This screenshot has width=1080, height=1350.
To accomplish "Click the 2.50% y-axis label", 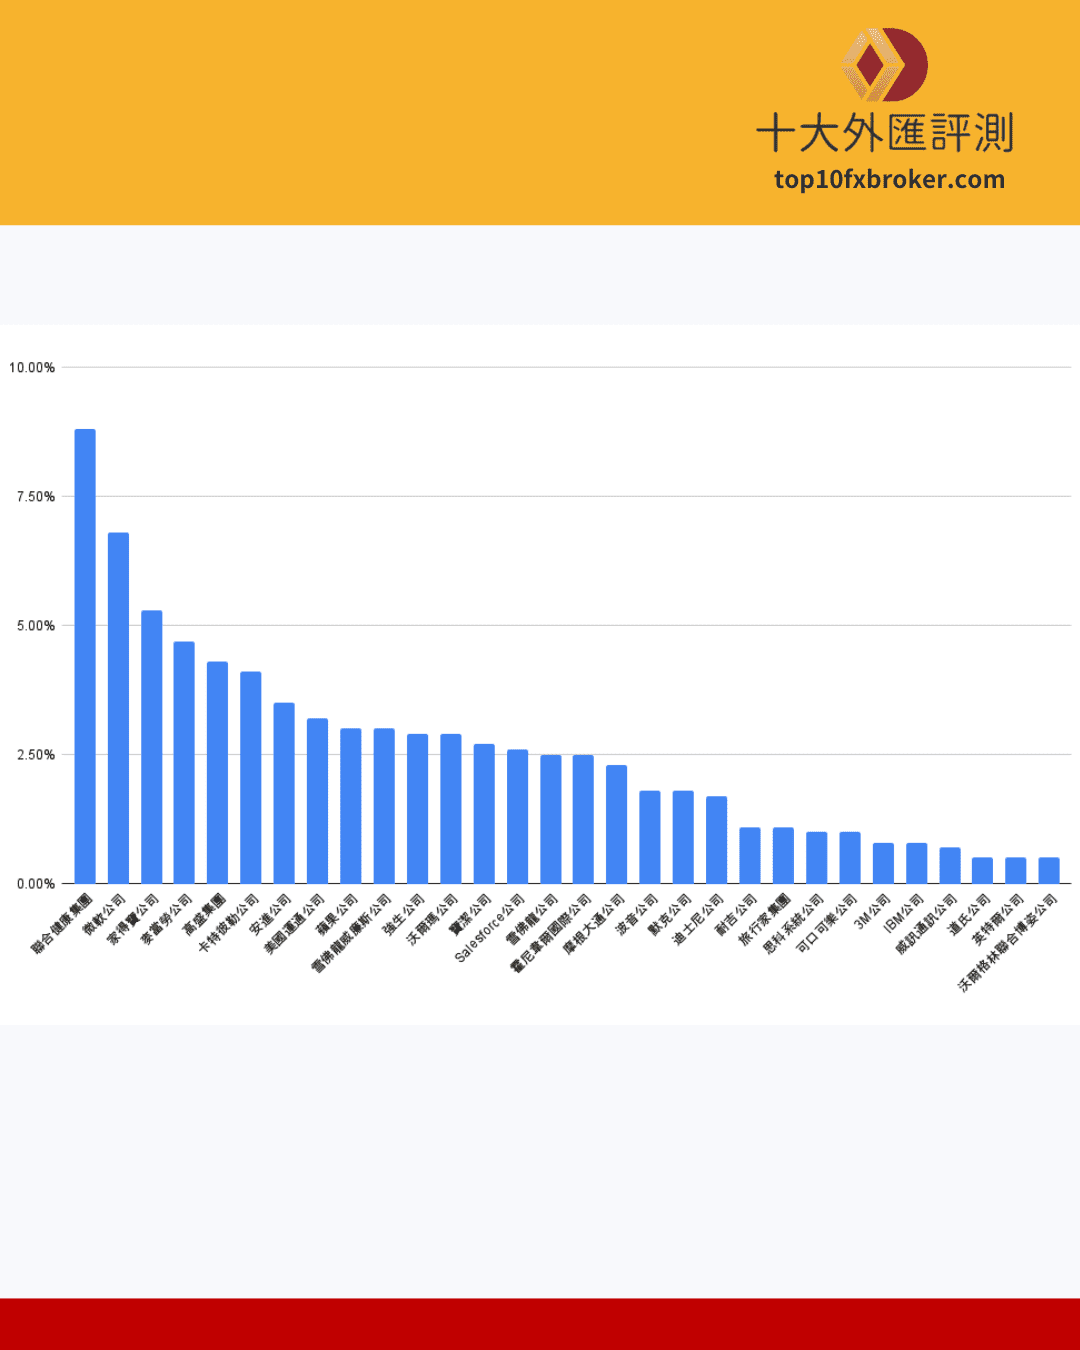I will 35,755.
